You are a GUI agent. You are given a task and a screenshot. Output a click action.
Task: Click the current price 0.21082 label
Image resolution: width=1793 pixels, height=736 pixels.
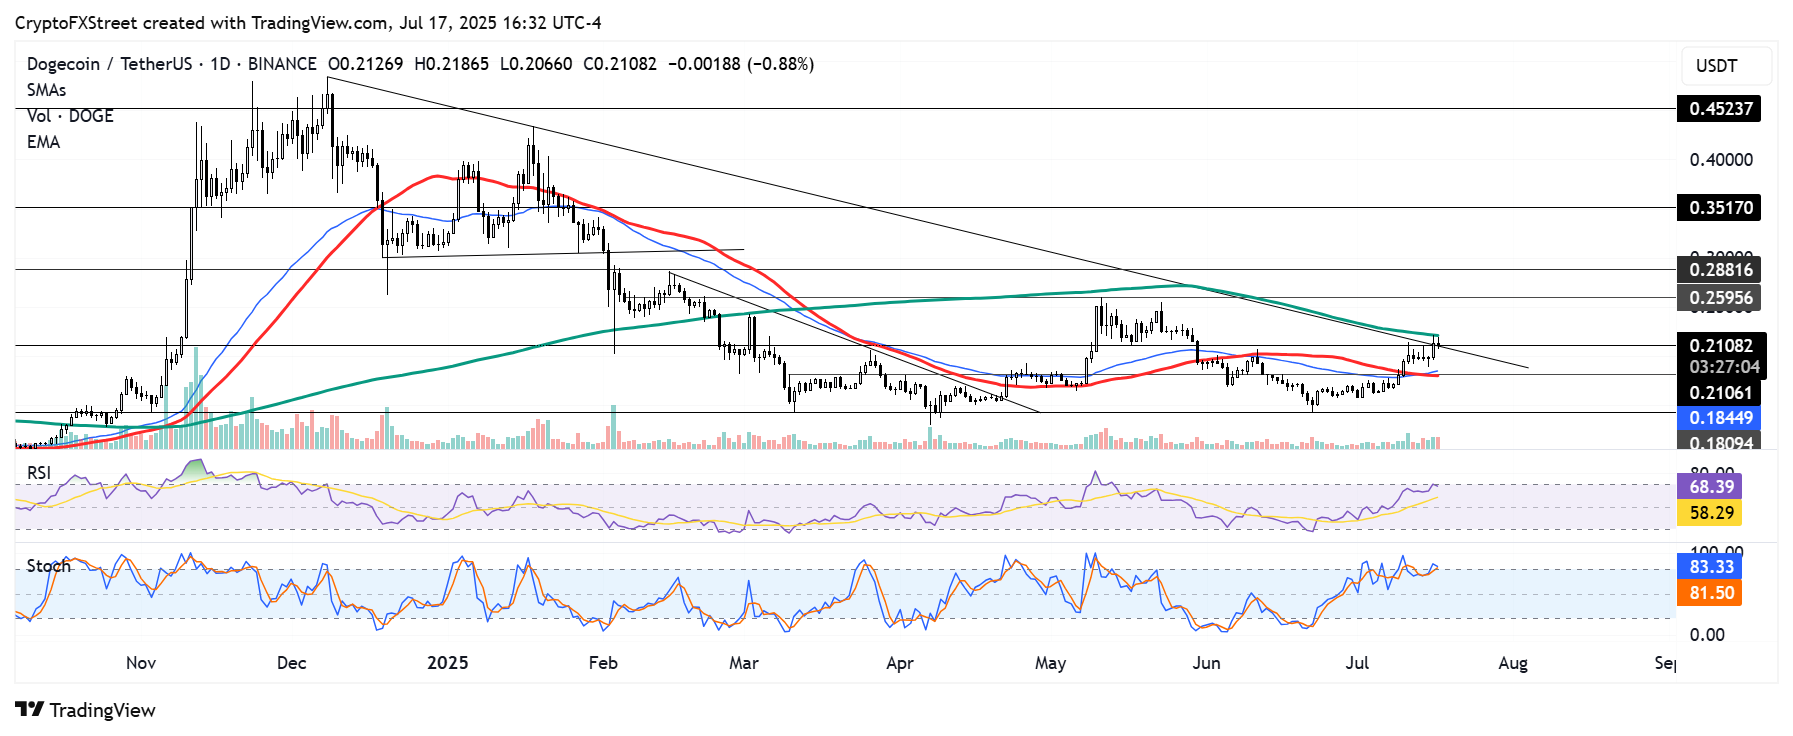click(x=1720, y=346)
